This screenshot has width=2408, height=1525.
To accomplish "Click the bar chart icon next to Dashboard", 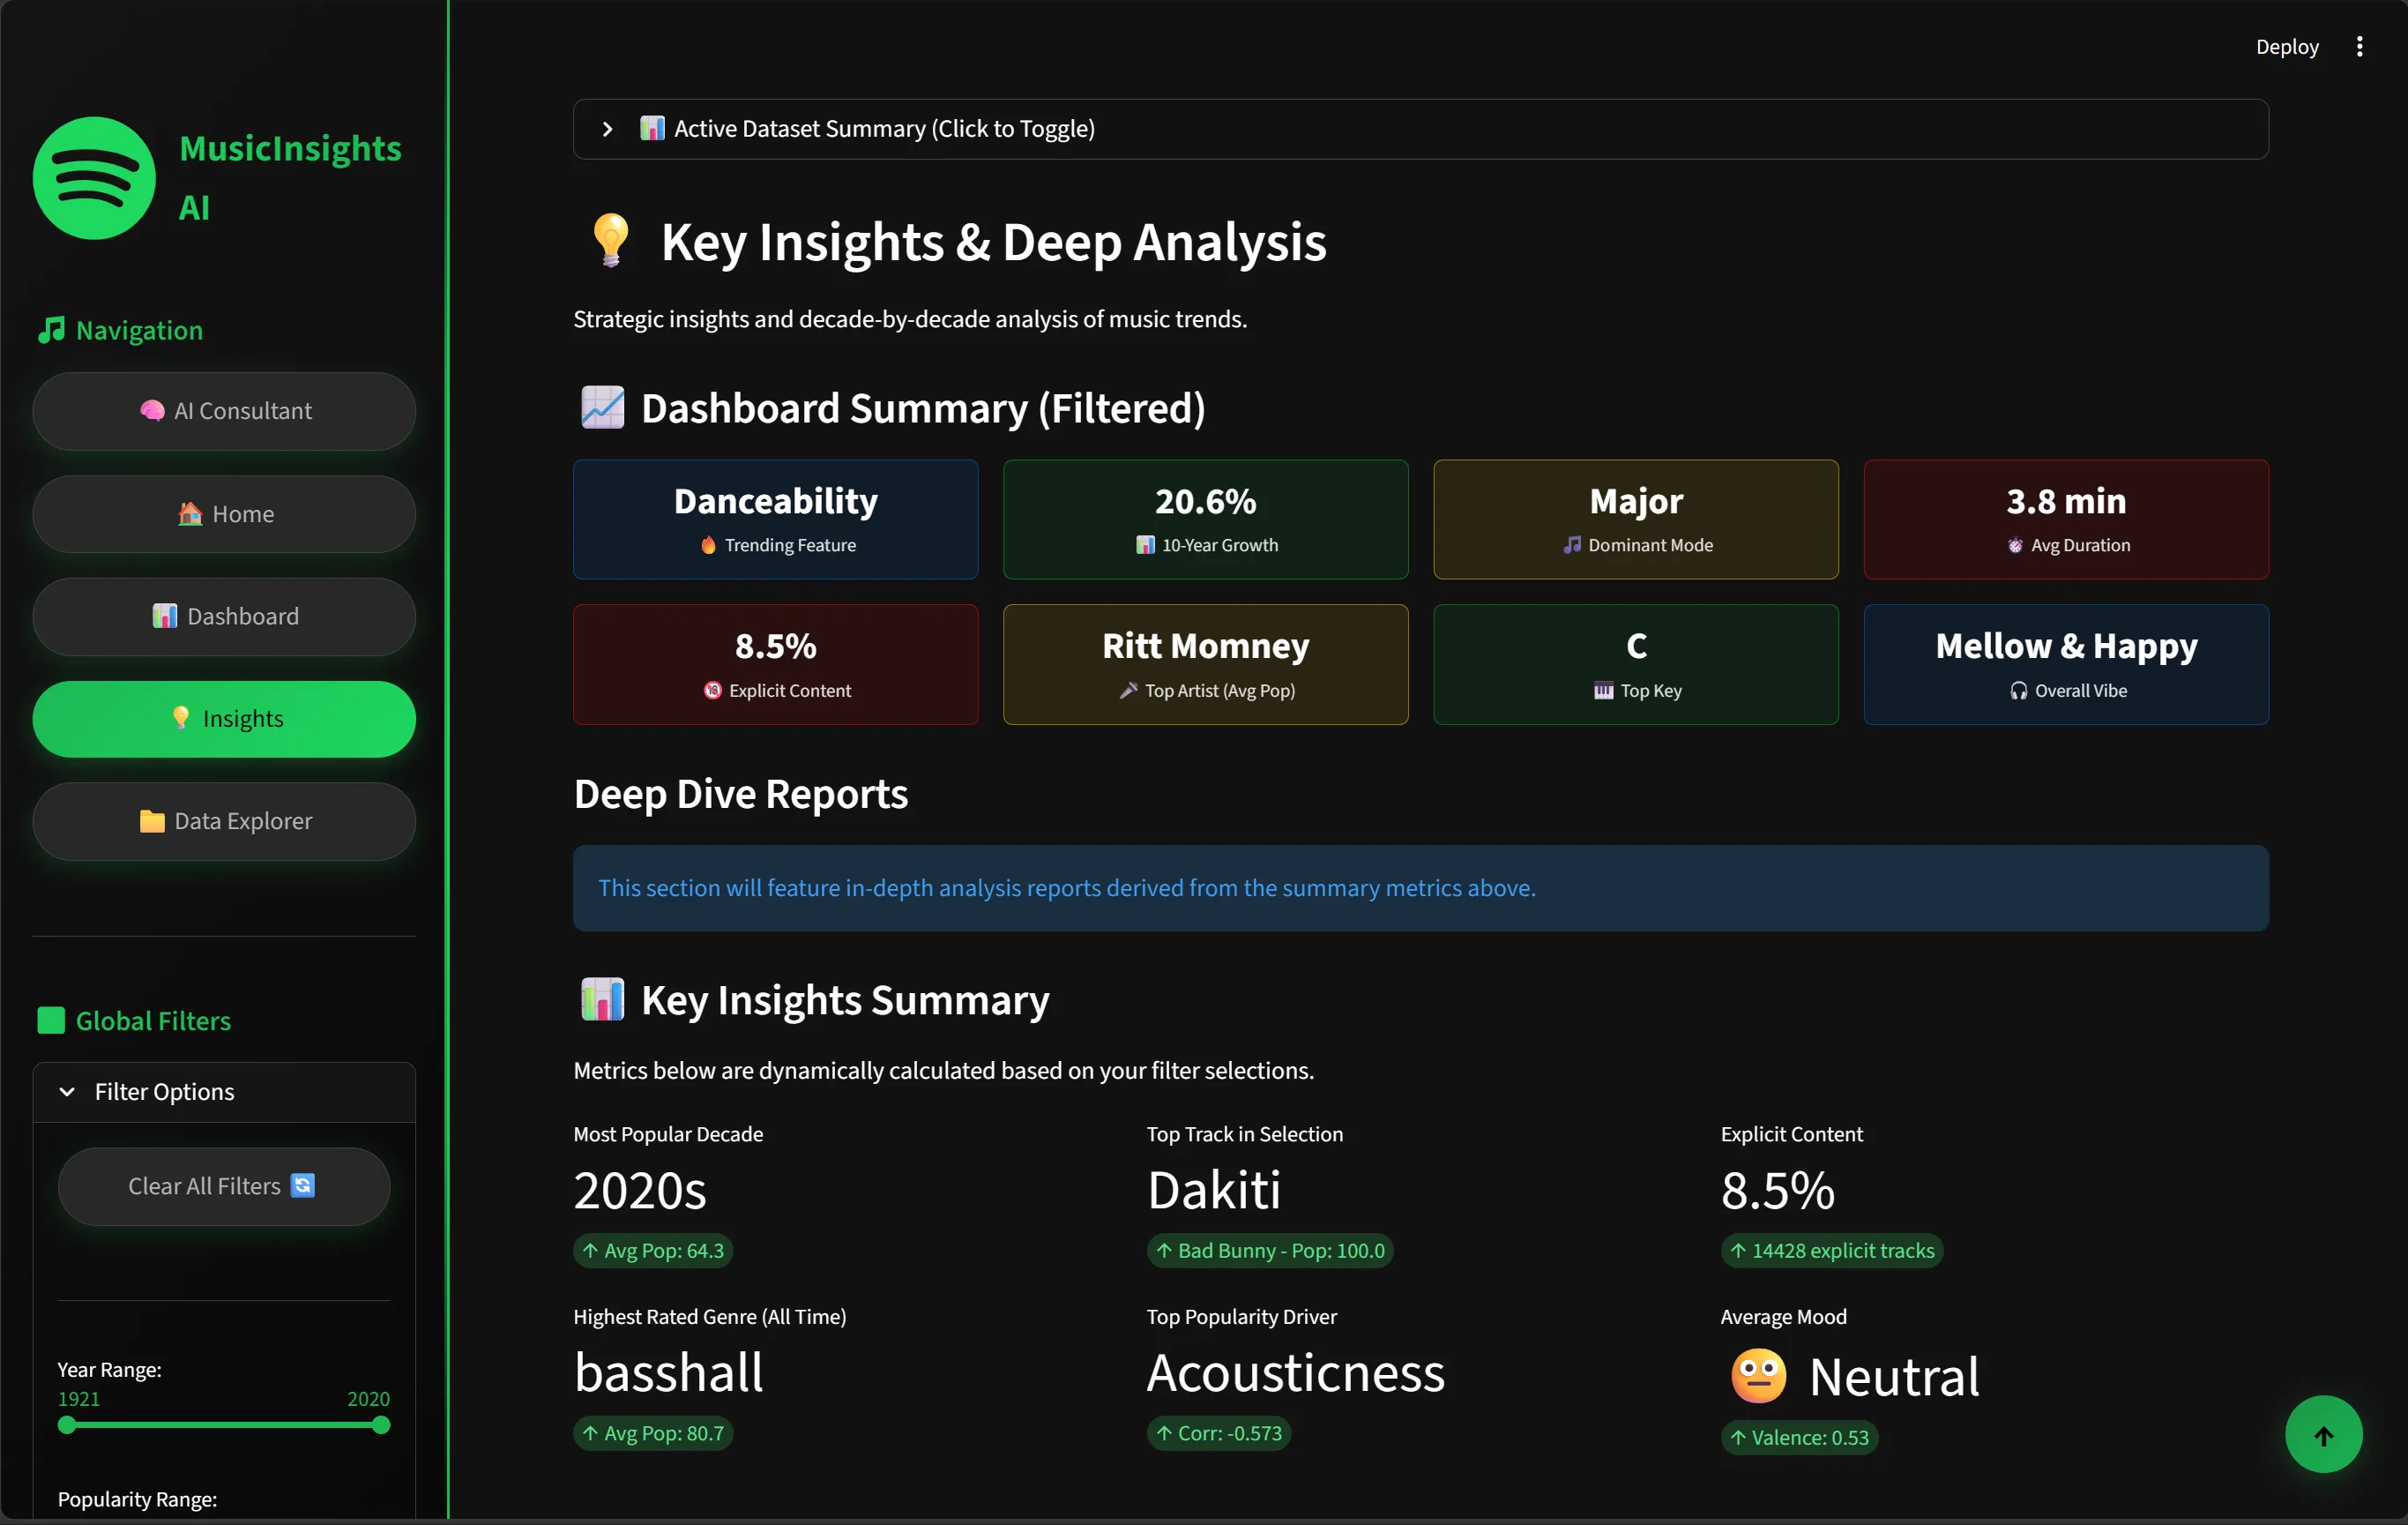I will [x=165, y=616].
